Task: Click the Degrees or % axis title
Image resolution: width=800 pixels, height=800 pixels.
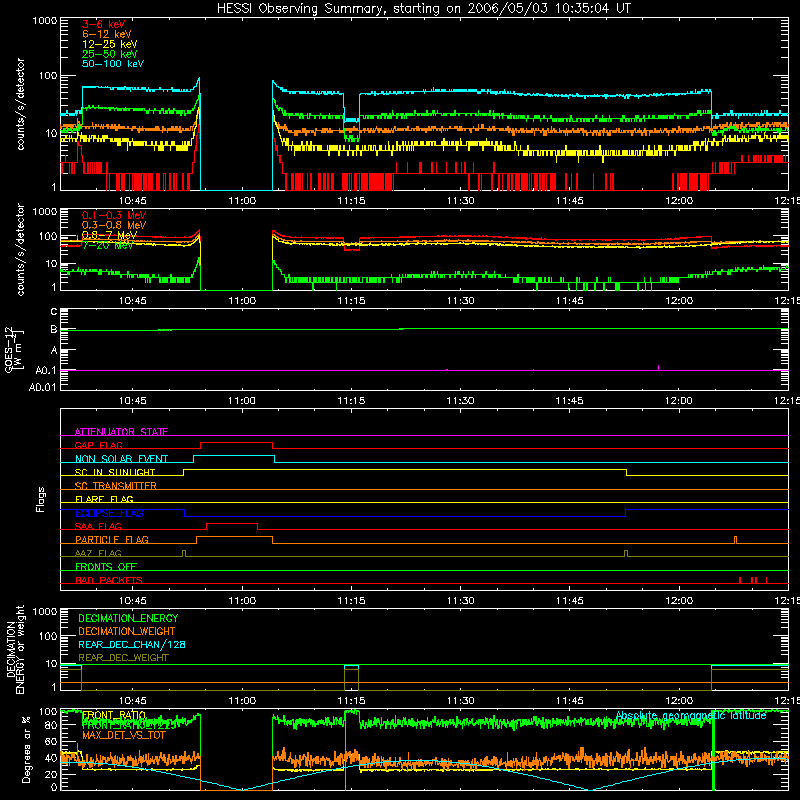Action: pyautogui.click(x=26, y=749)
